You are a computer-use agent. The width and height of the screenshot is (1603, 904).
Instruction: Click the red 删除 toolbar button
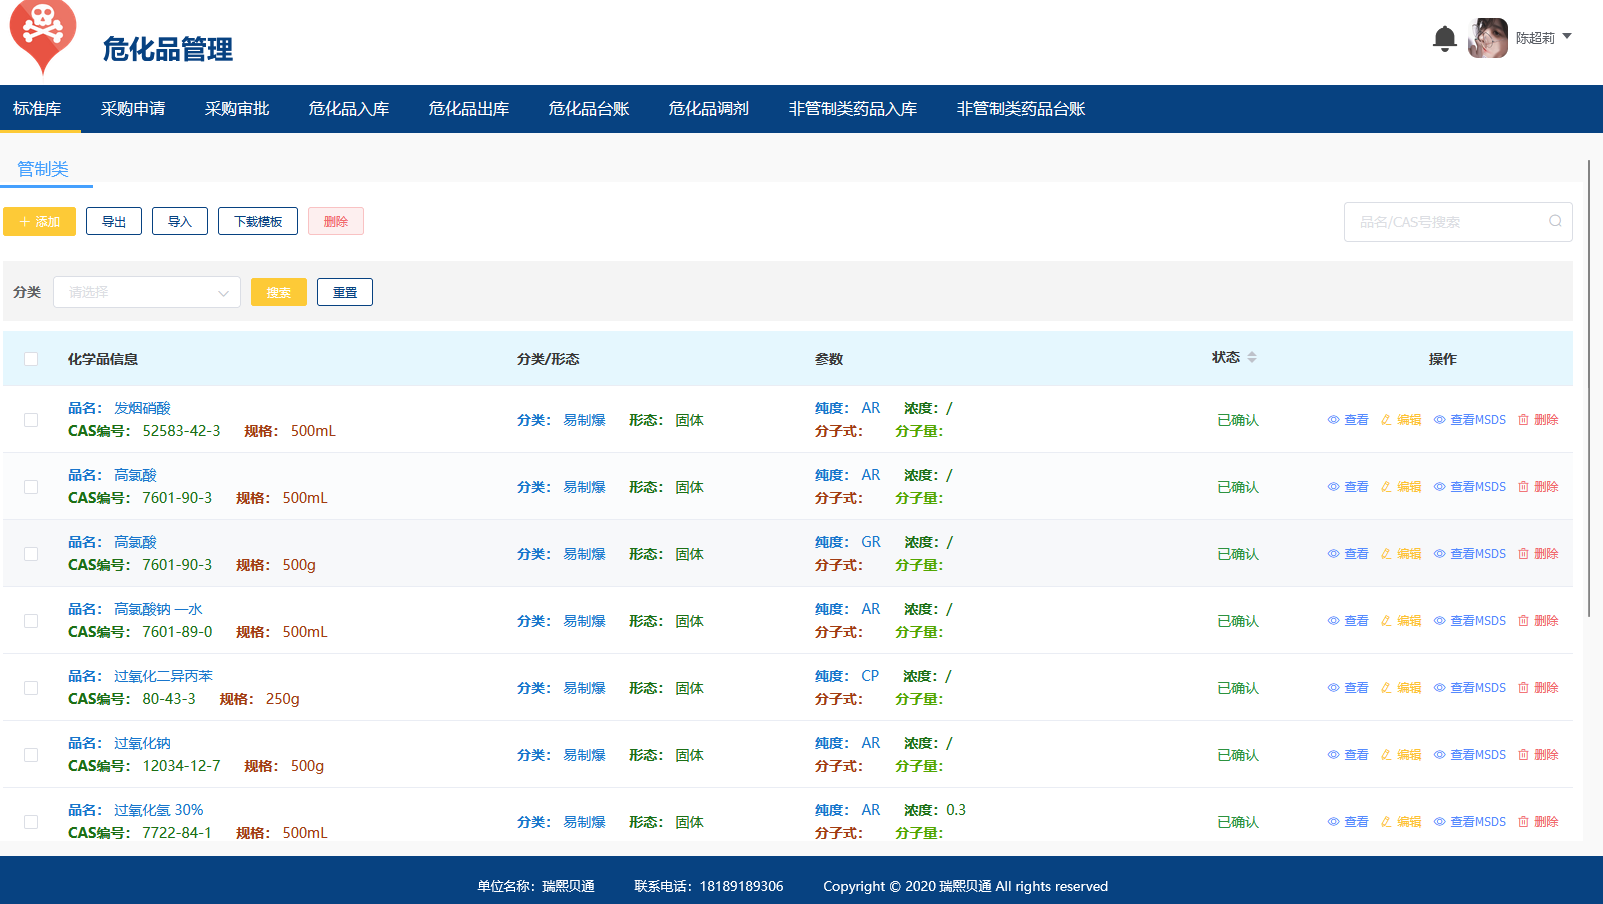tap(336, 221)
